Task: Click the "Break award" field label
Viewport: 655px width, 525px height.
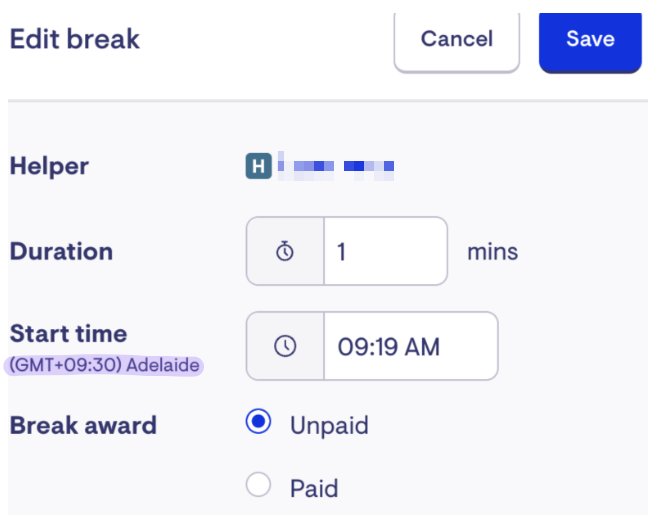Action: click(x=83, y=425)
